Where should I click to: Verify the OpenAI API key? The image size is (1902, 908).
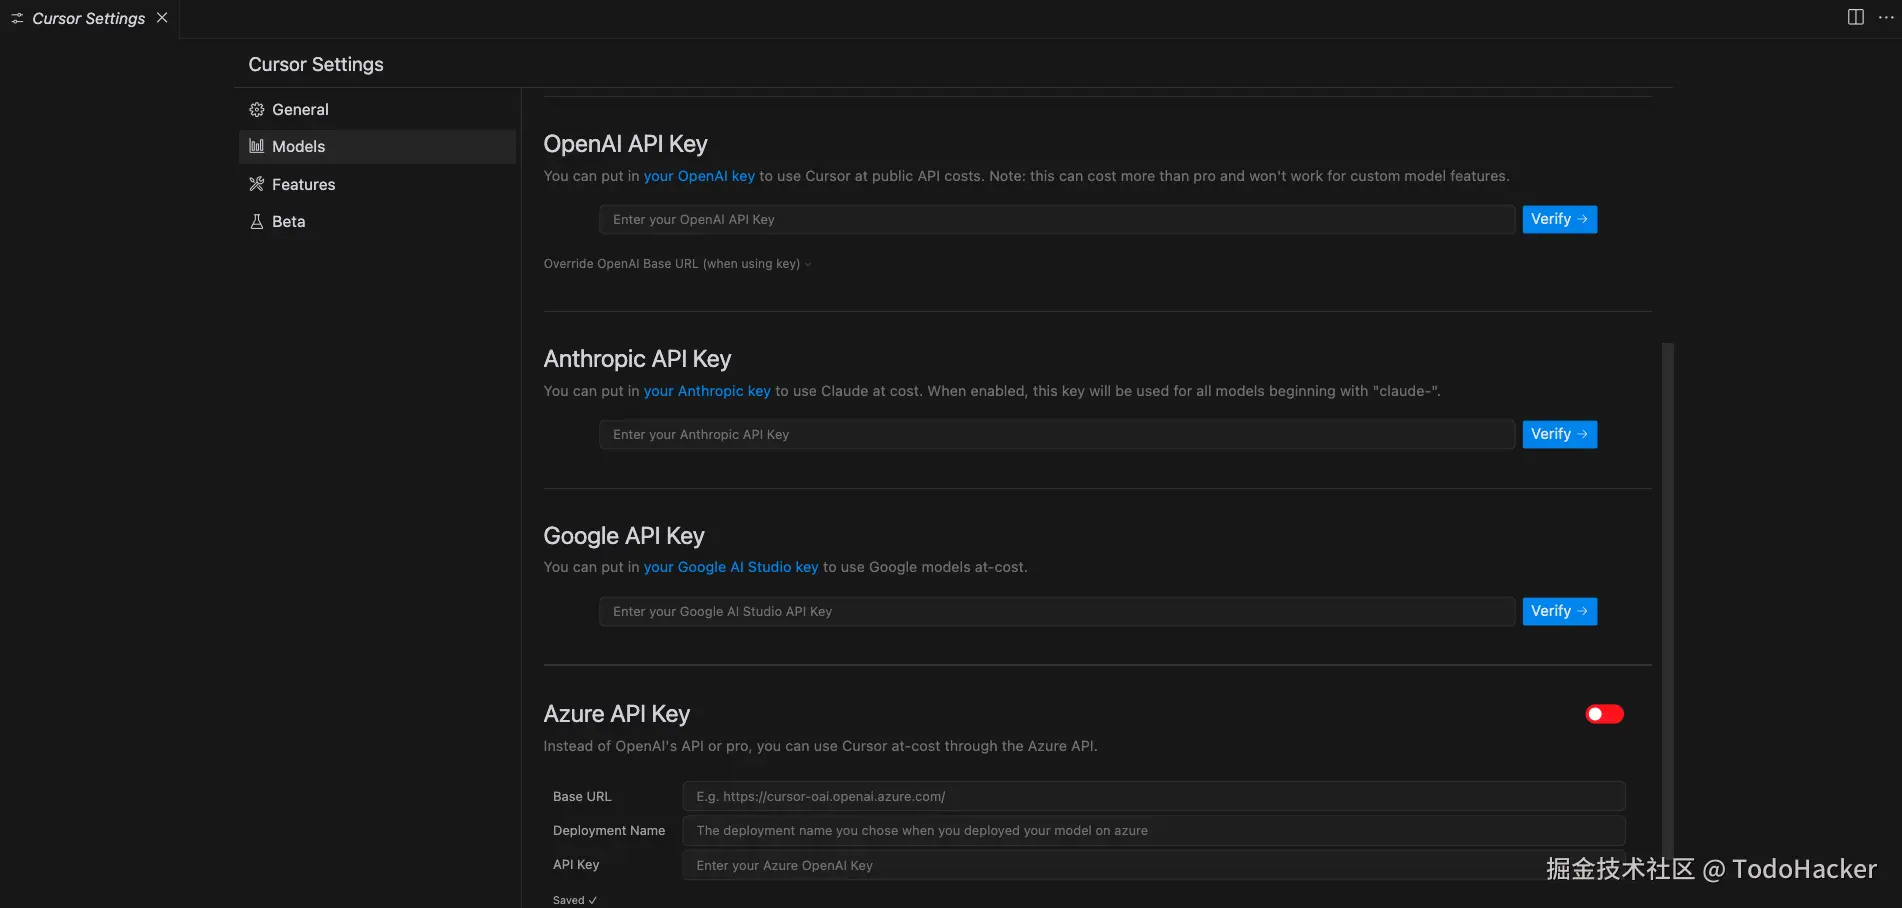[1559, 219]
